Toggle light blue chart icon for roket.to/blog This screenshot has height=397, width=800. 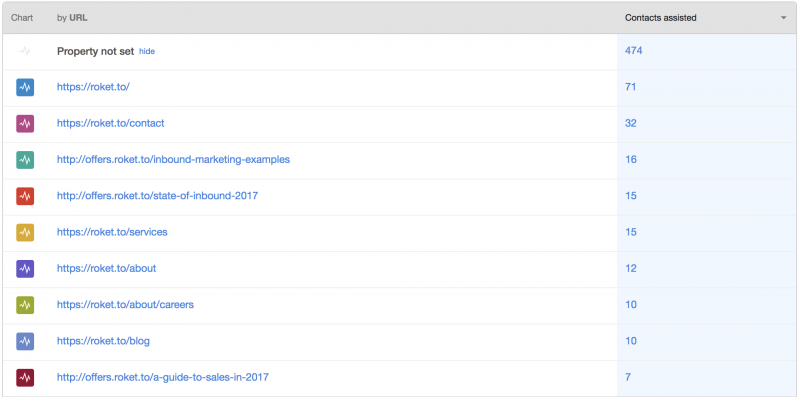pyautogui.click(x=25, y=341)
